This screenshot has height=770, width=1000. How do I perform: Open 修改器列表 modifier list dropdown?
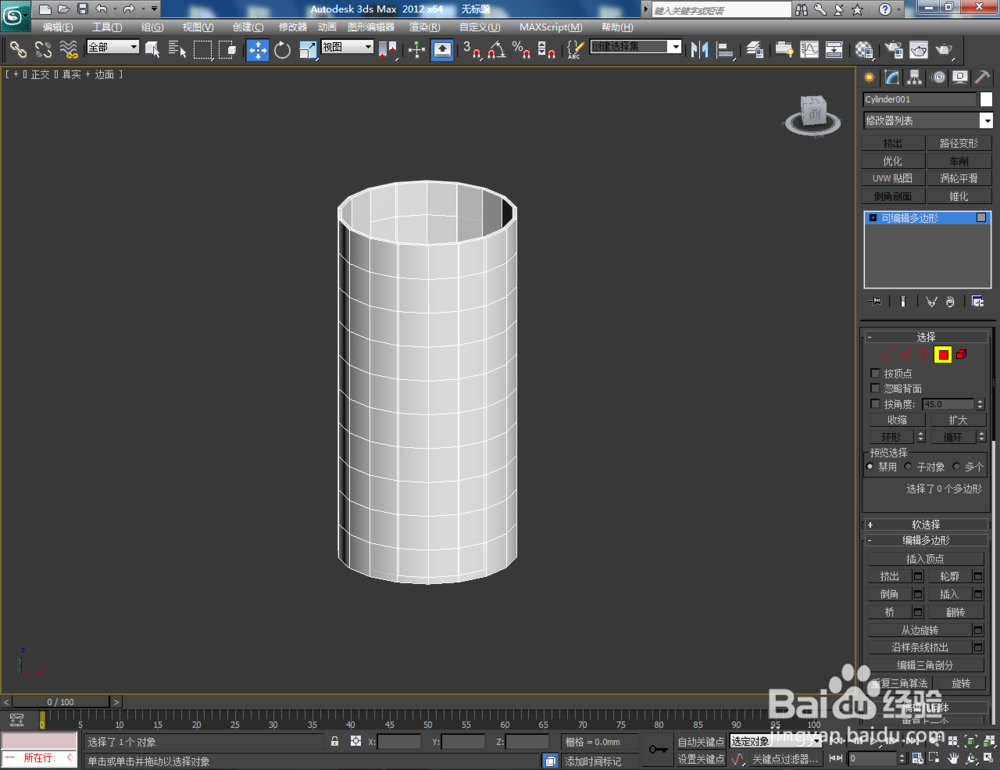[928, 121]
